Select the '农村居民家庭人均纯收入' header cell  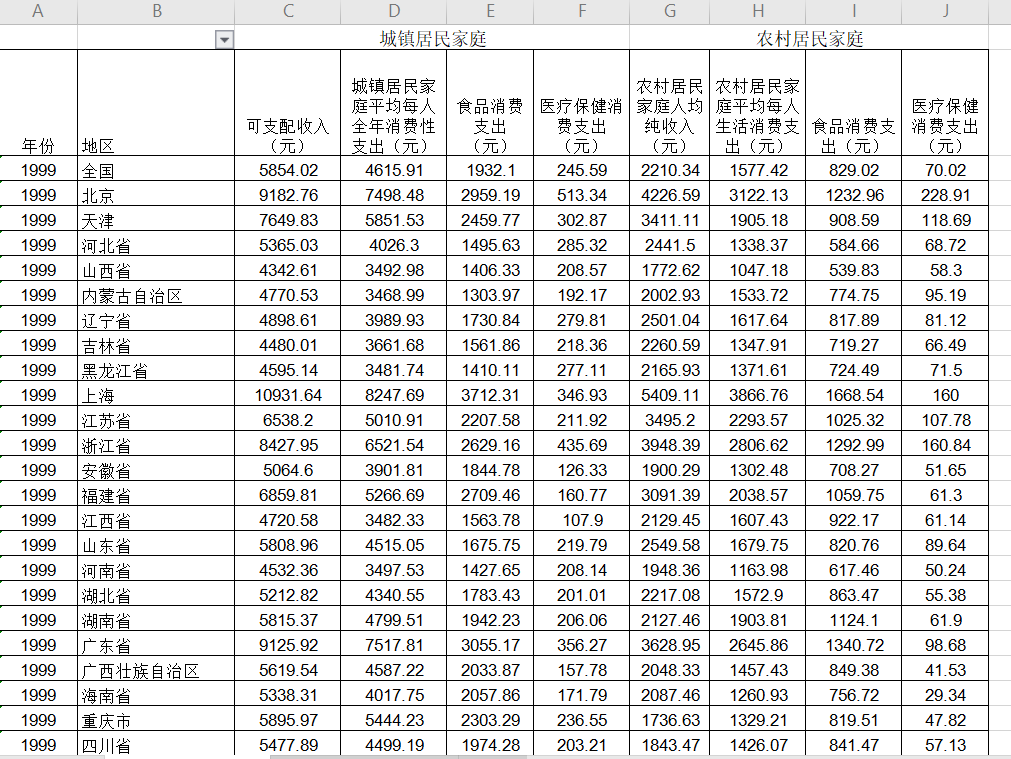(x=669, y=103)
